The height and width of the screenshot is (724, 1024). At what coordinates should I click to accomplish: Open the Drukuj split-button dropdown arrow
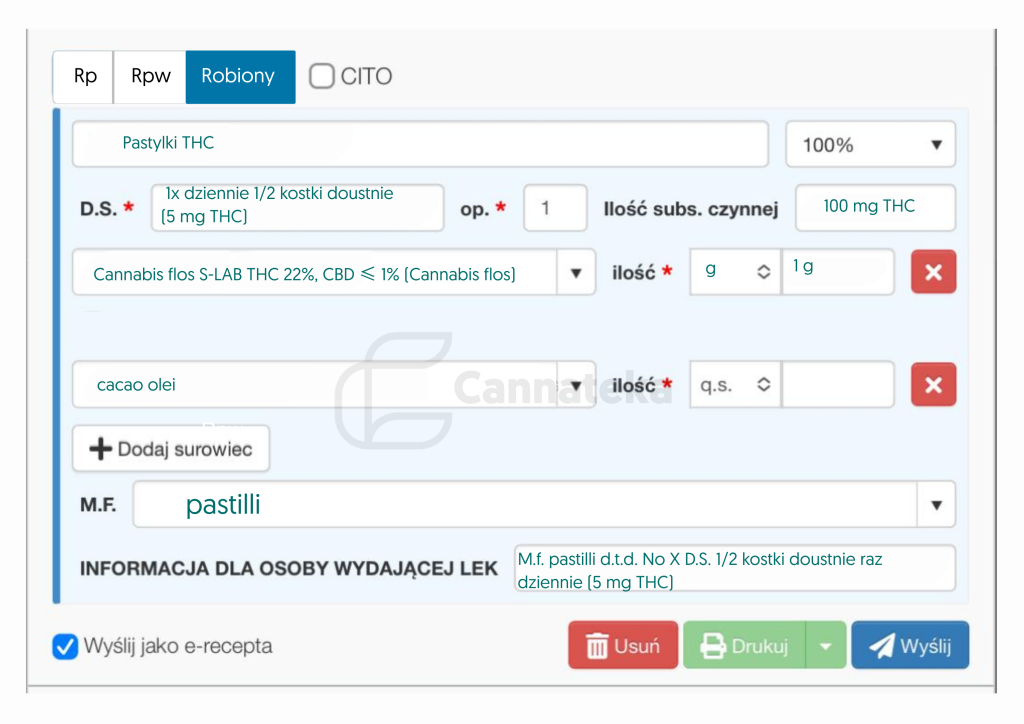coord(827,645)
